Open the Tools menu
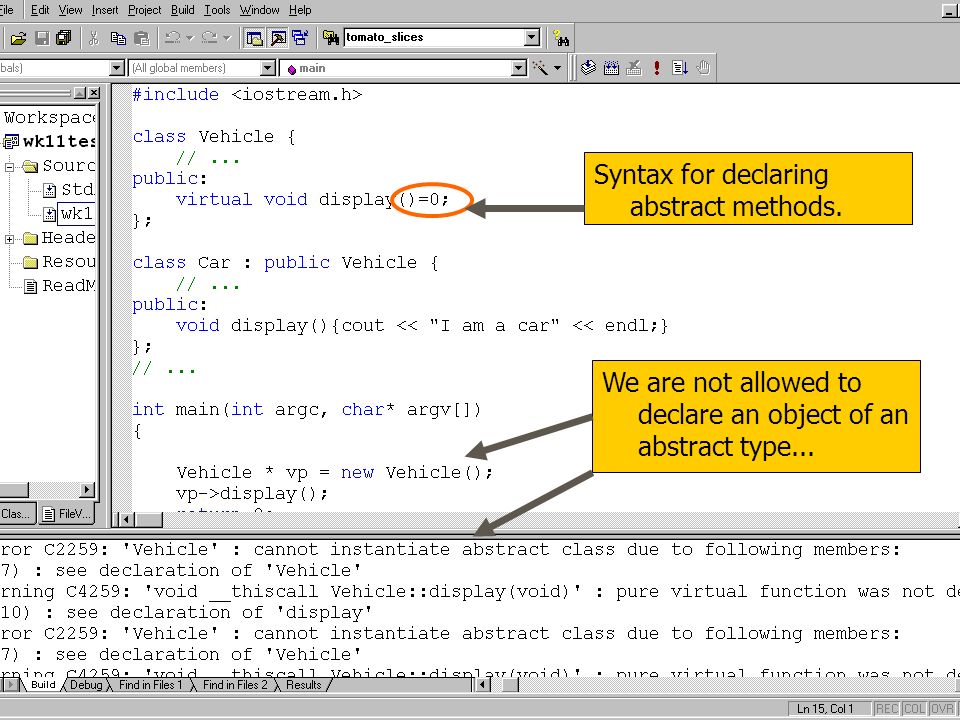 [217, 10]
